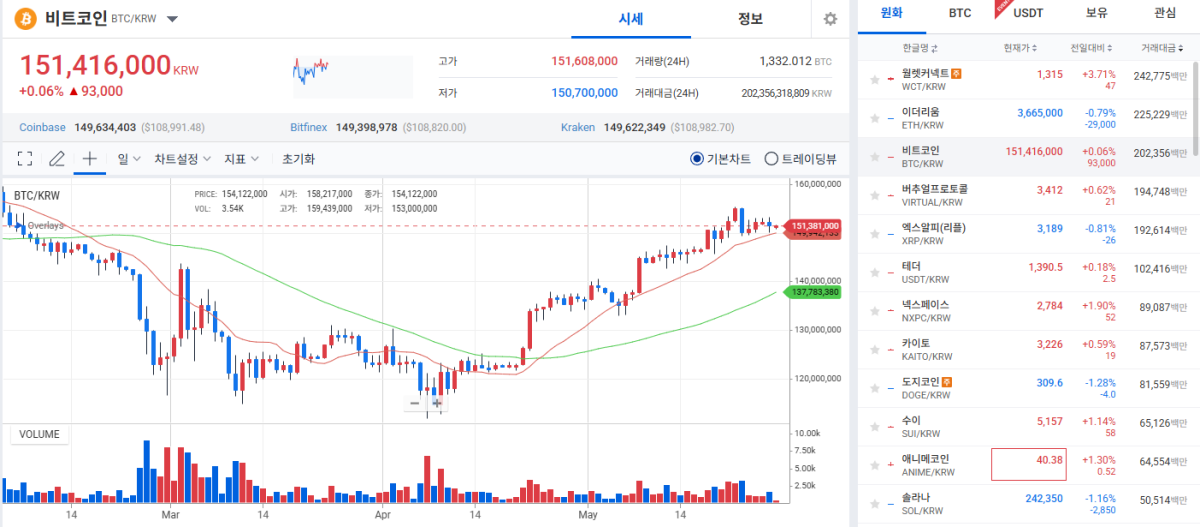
Task: Favorite star for XRP/KRW row
Action: pyautogui.click(x=875, y=233)
